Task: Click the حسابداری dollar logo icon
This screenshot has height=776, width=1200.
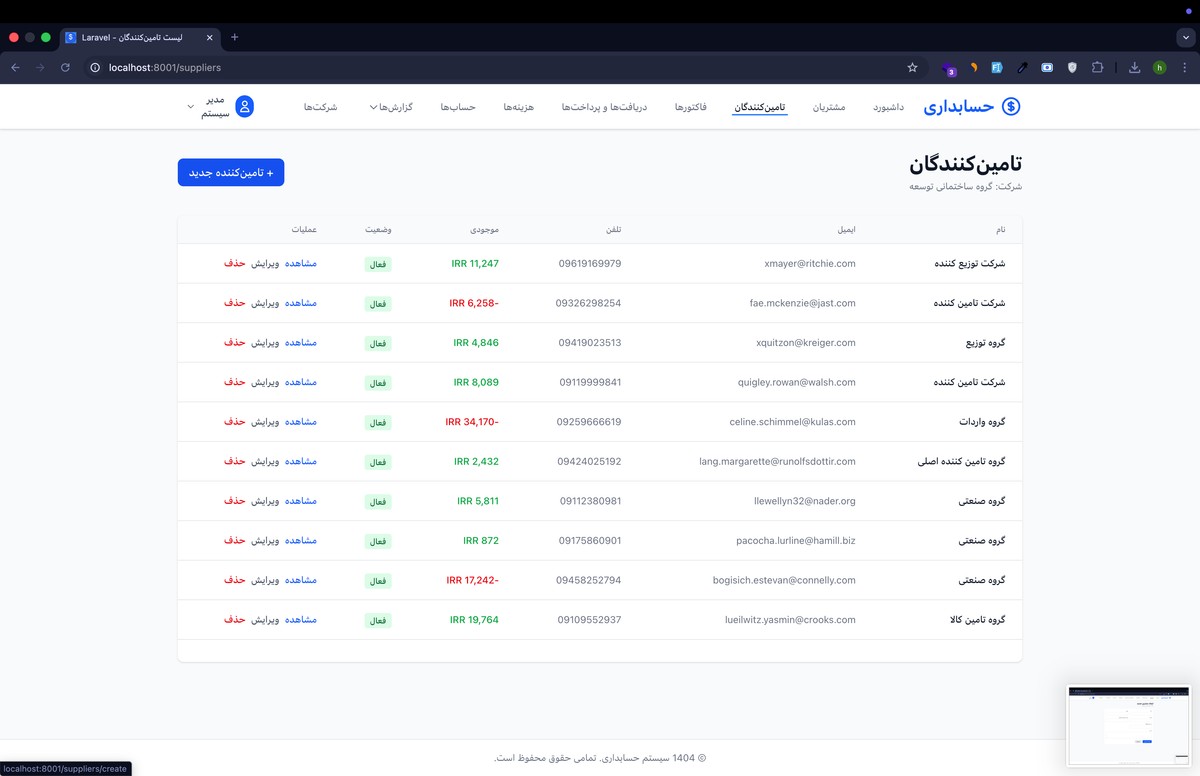Action: 1009,106
